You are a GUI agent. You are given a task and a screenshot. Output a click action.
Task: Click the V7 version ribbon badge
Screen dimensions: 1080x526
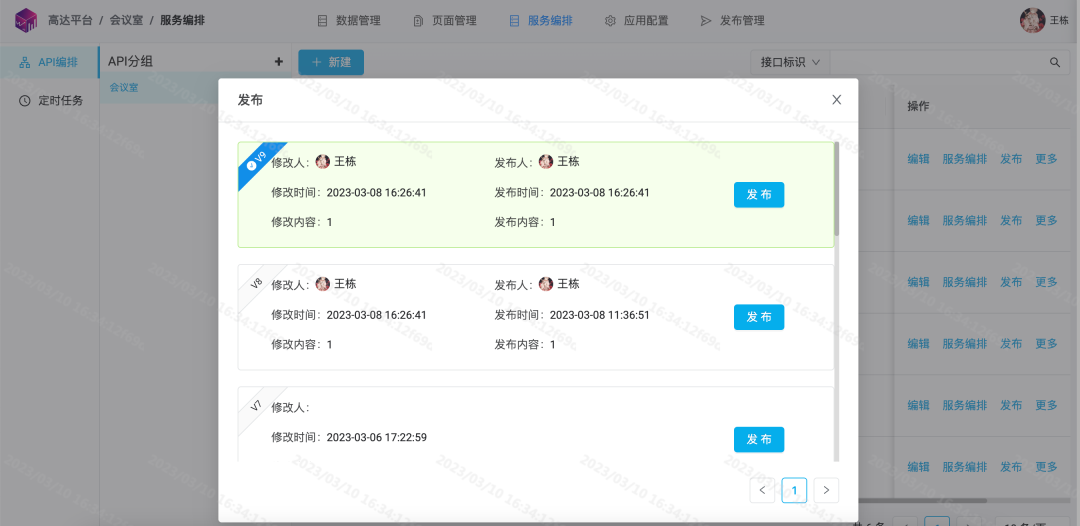coord(257,405)
